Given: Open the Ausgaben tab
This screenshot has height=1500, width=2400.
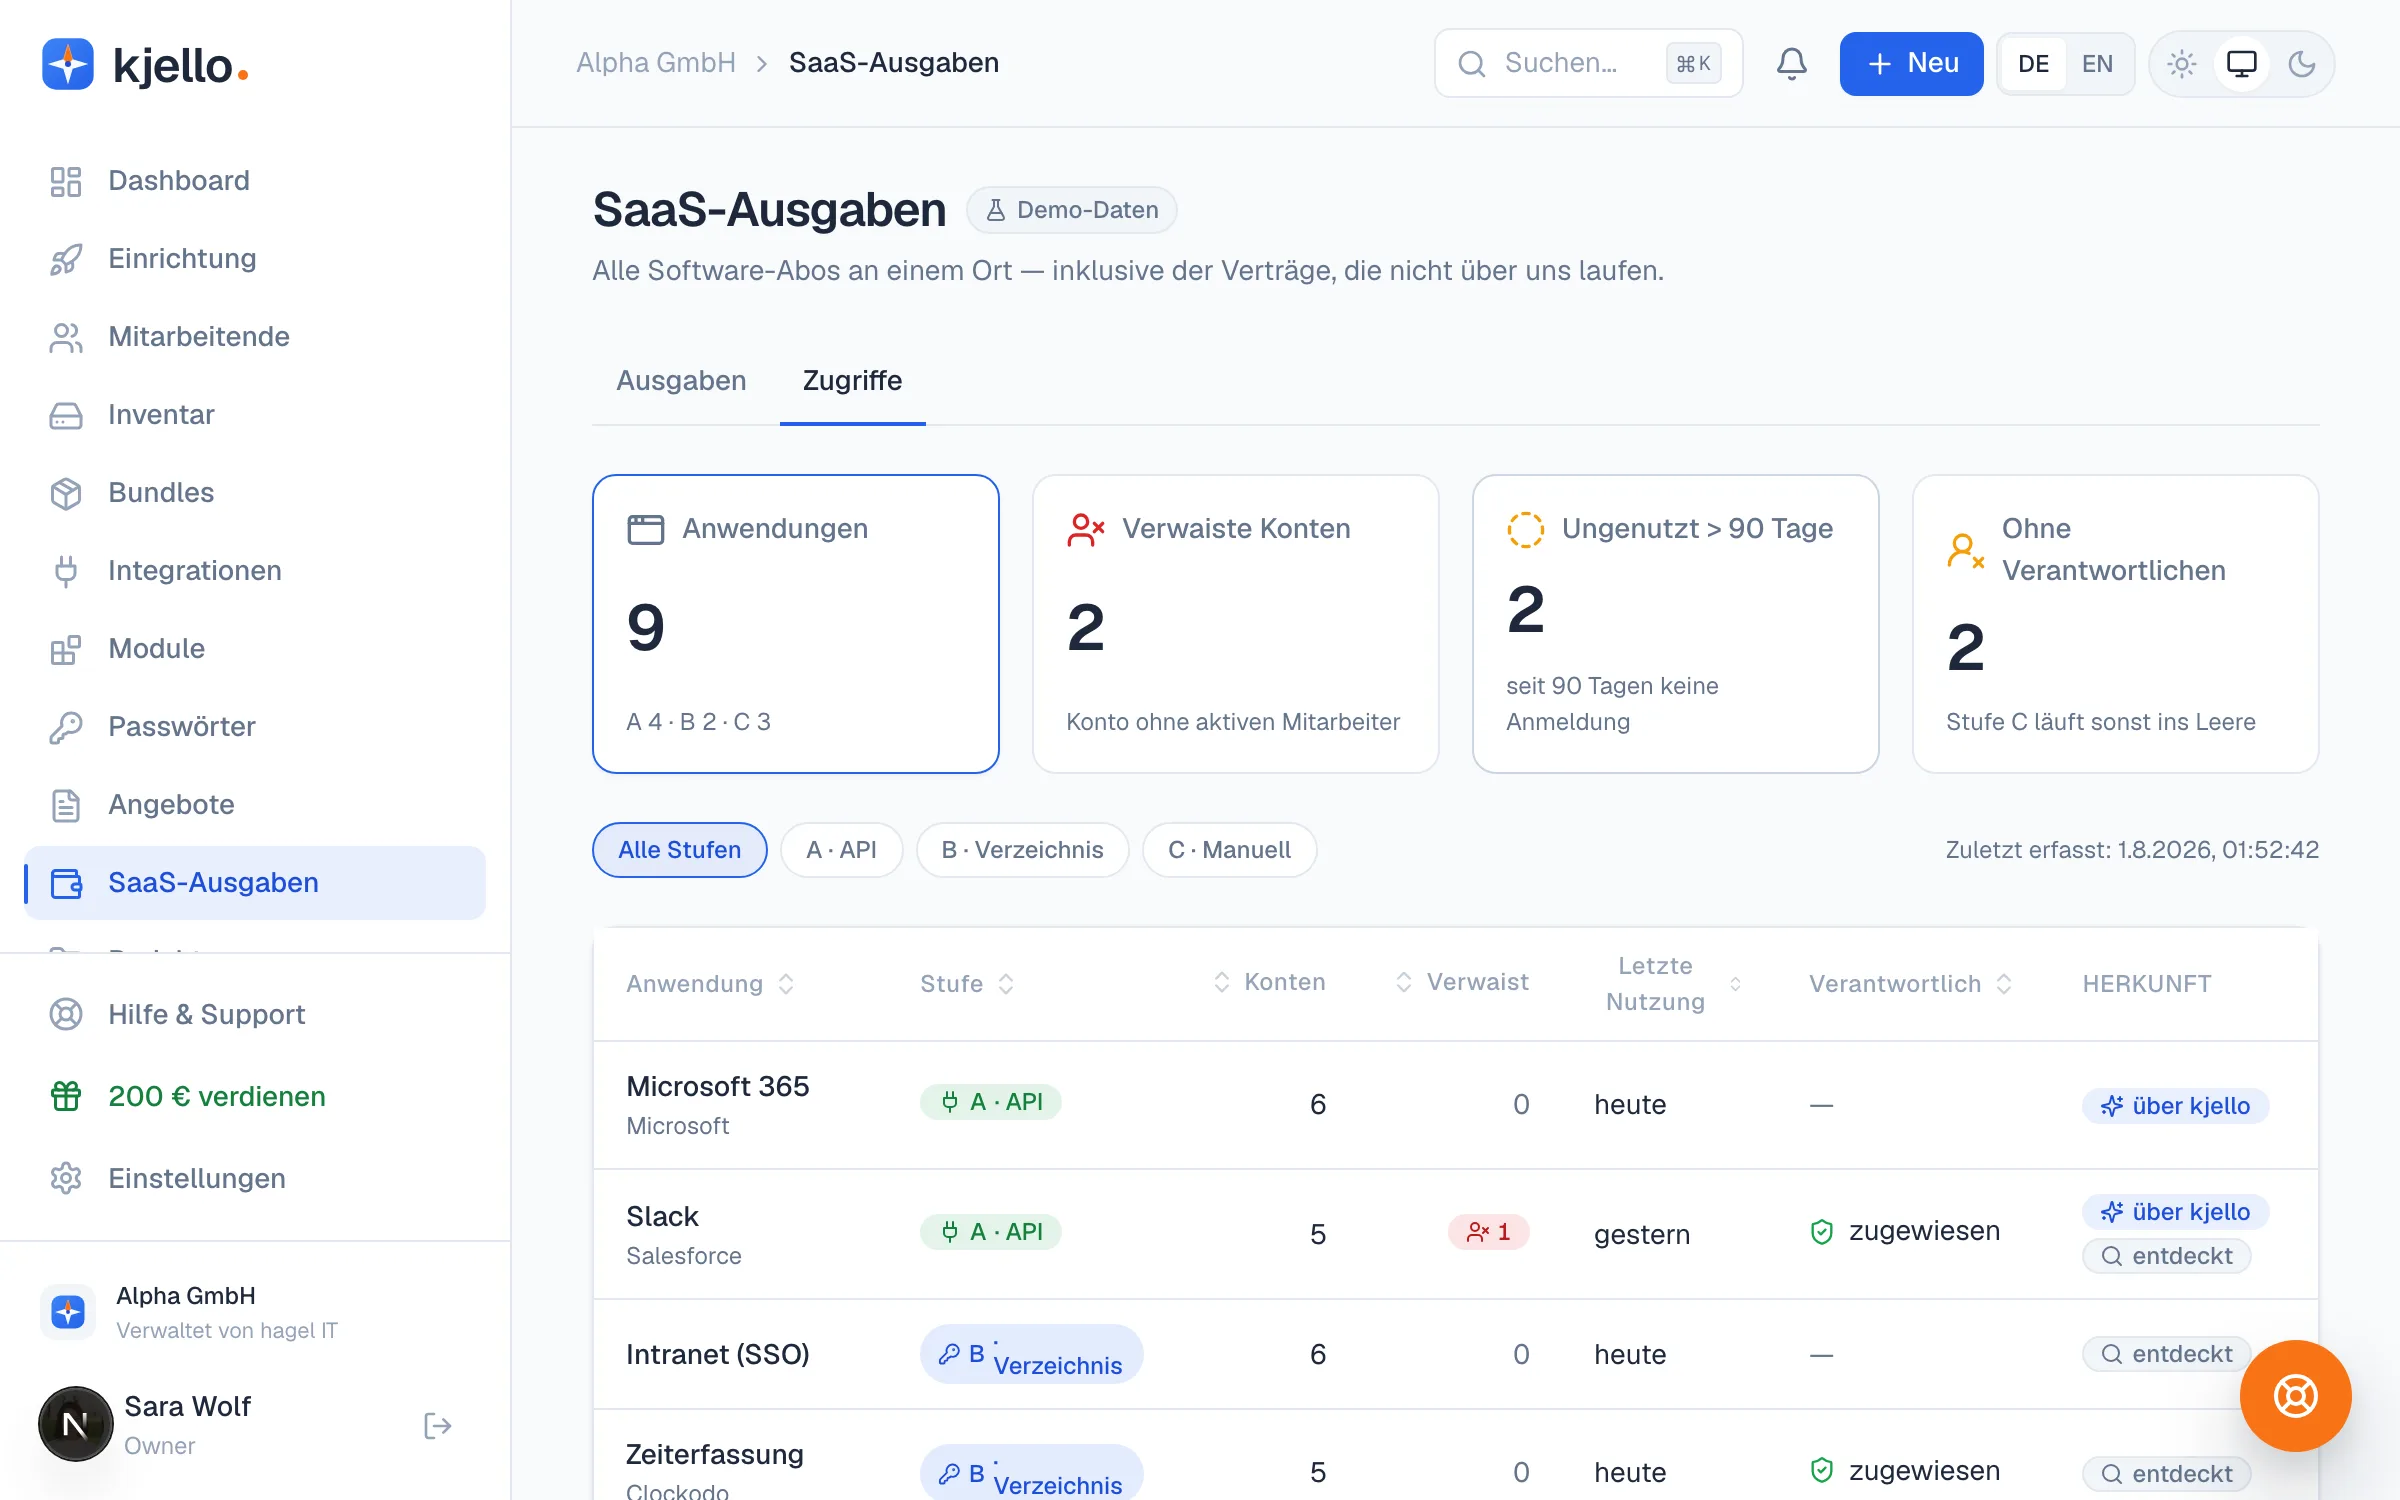Looking at the screenshot, I should [x=681, y=381].
